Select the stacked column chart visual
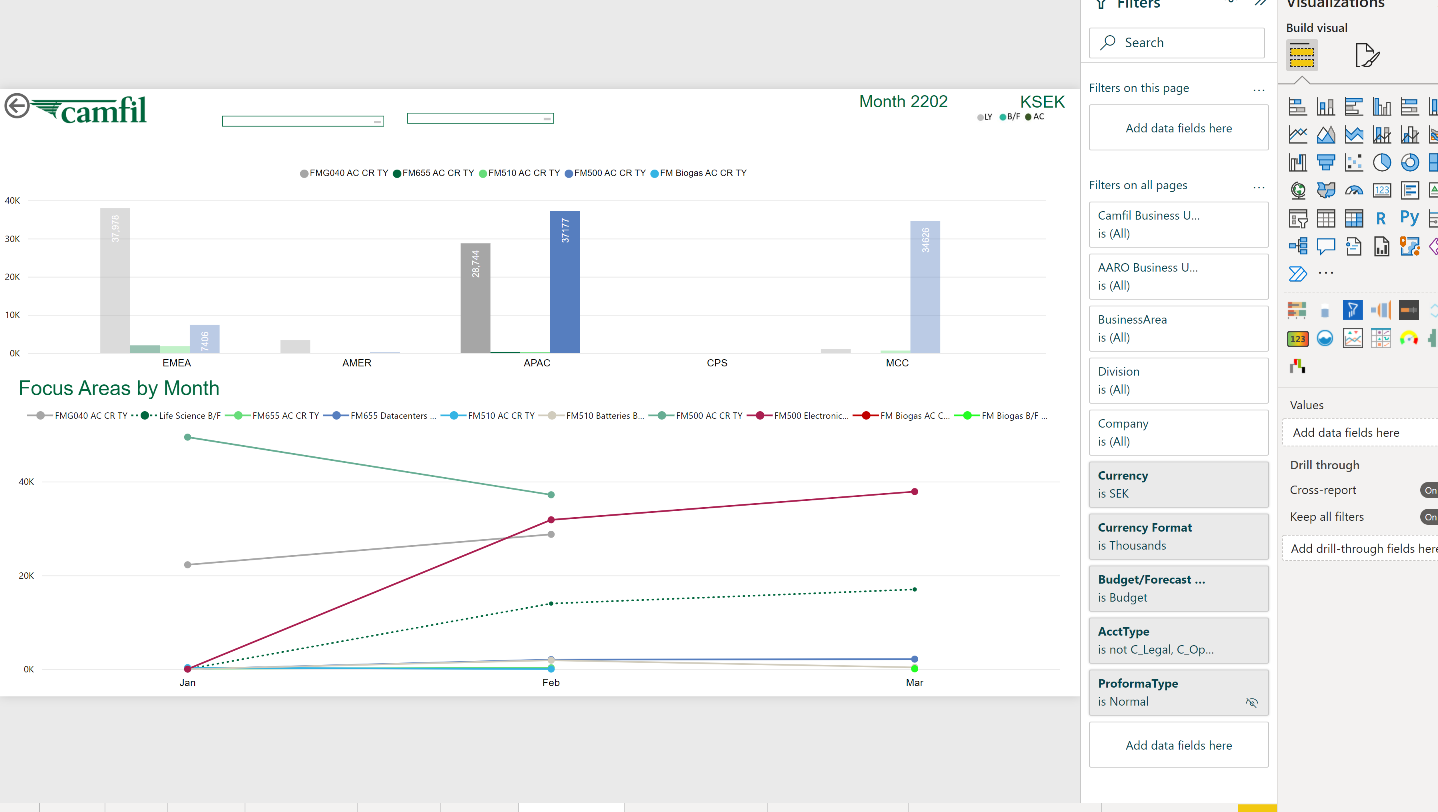The height and width of the screenshot is (812, 1438). [1326, 106]
